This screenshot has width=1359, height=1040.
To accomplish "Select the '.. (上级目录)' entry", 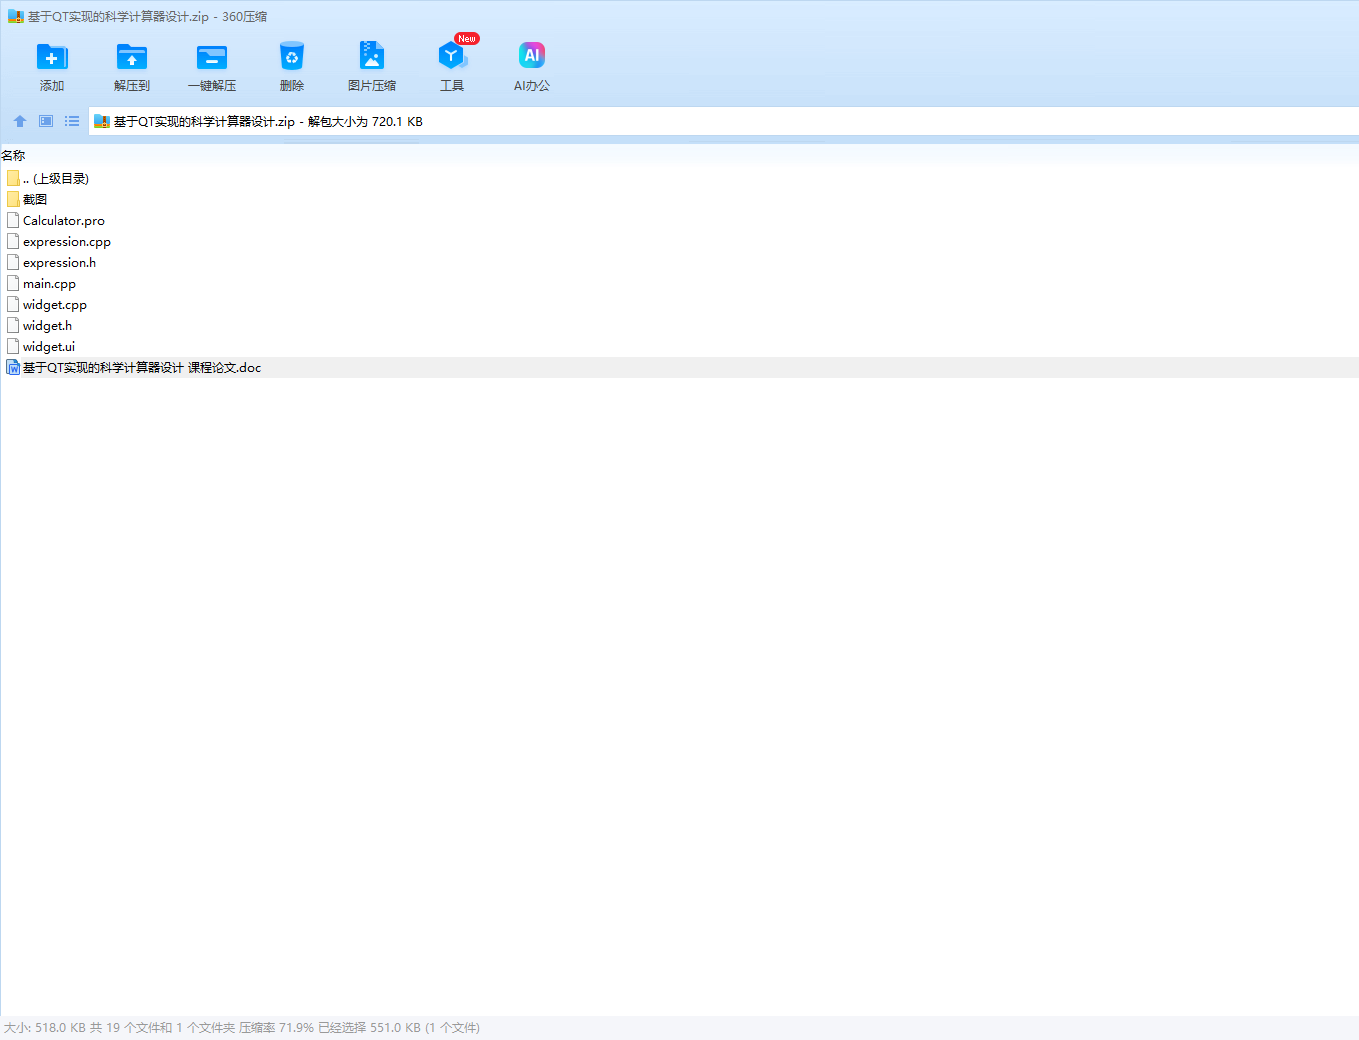I will coord(56,179).
